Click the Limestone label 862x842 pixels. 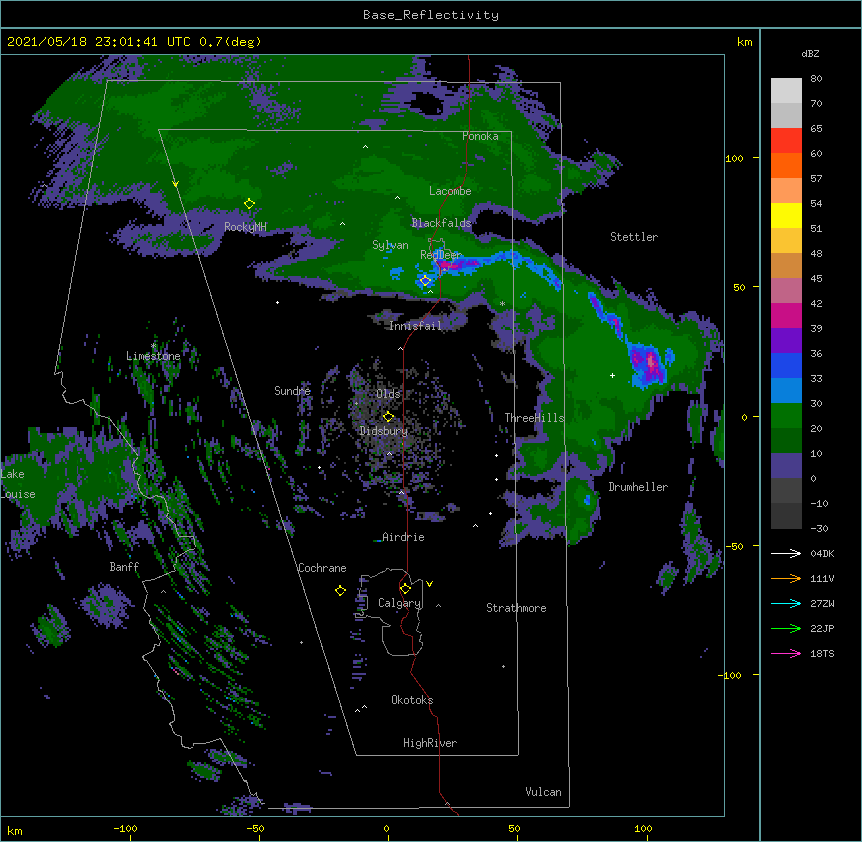click(153, 356)
